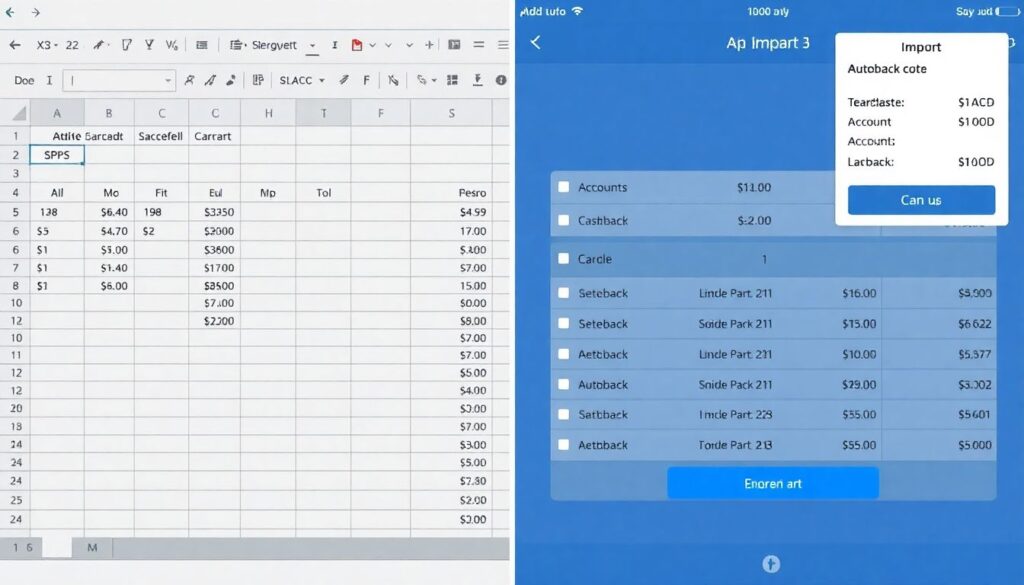Select the Doe menu item
This screenshot has height=585, width=1024.
click(x=24, y=80)
